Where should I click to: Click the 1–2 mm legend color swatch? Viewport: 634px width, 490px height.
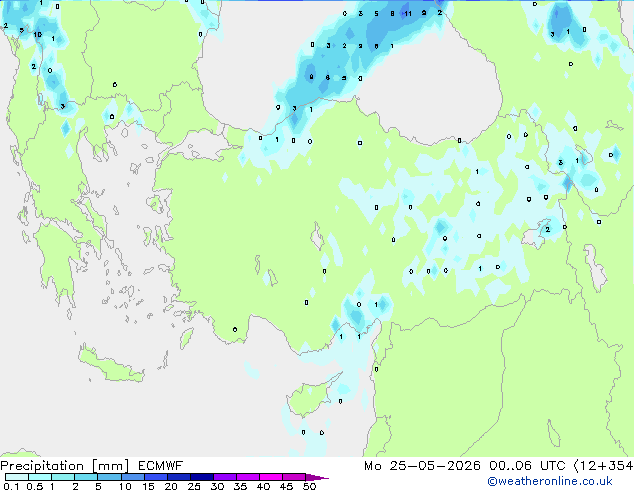(x=63, y=477)
